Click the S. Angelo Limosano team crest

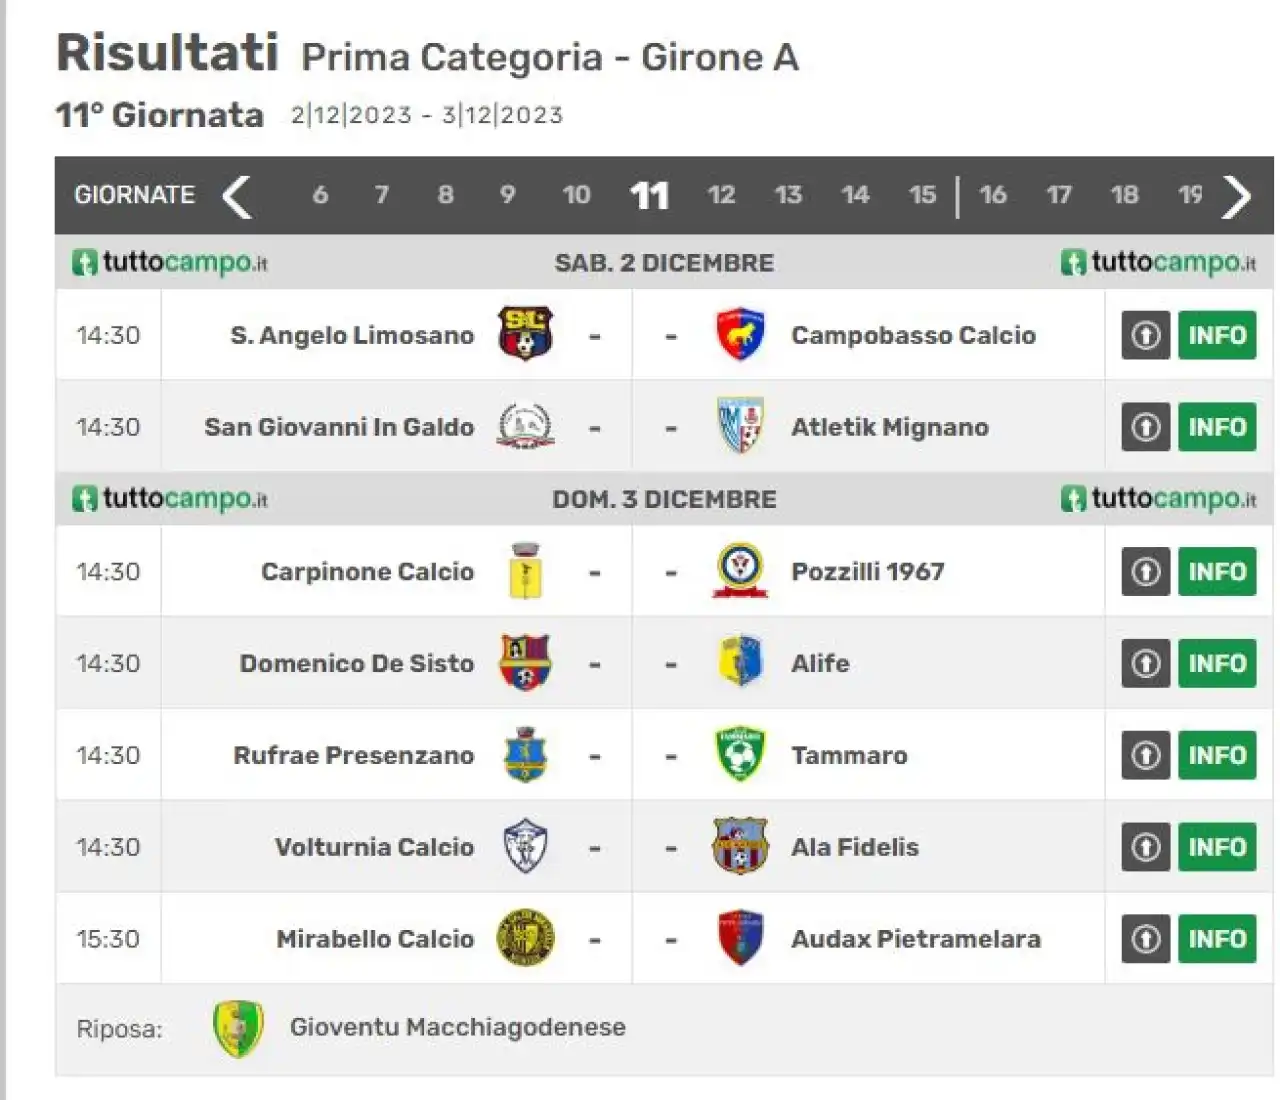coord(525,334)
